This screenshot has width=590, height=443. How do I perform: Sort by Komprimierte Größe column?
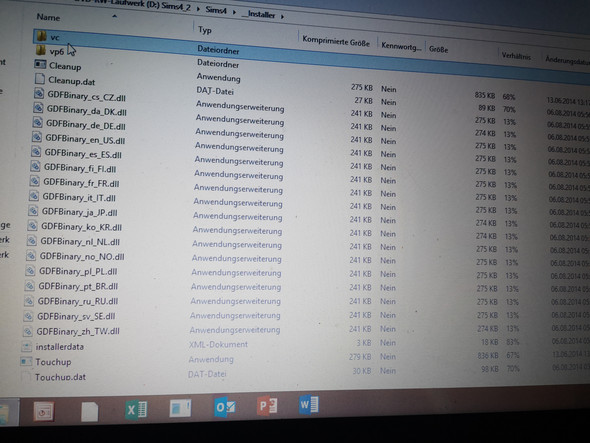point(336,41)
